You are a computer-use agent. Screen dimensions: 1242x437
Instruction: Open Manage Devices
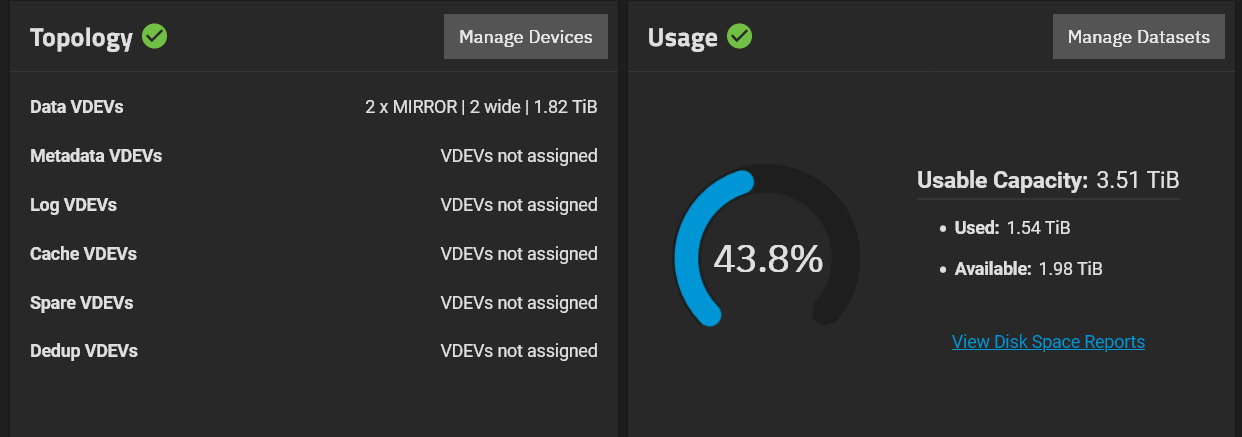coord(526,37)
